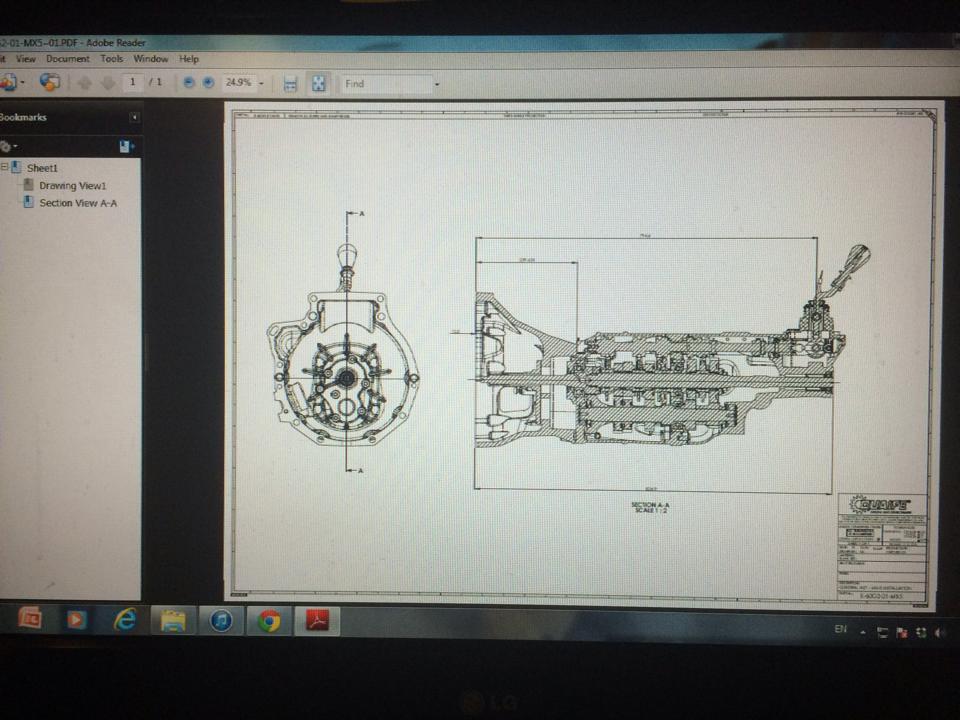Toggle fit one full page icon
Viewport: 960px width, 720px height.
tap(318, 83)
